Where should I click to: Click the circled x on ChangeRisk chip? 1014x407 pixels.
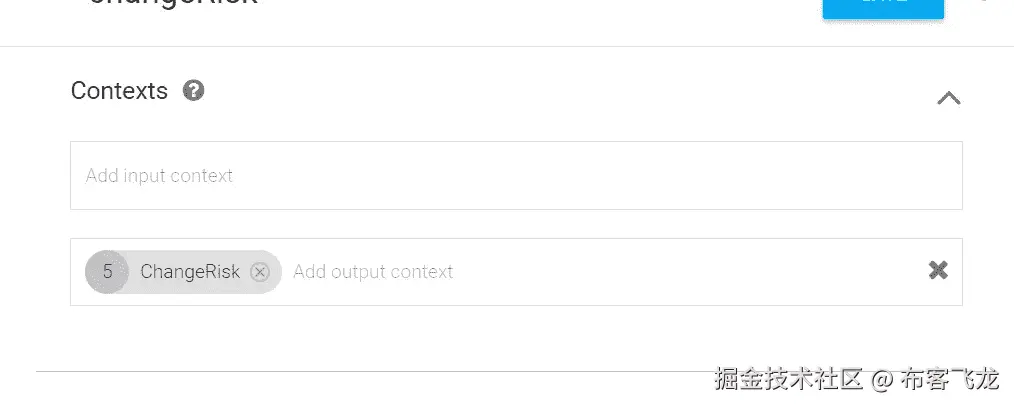click(260, 272)
